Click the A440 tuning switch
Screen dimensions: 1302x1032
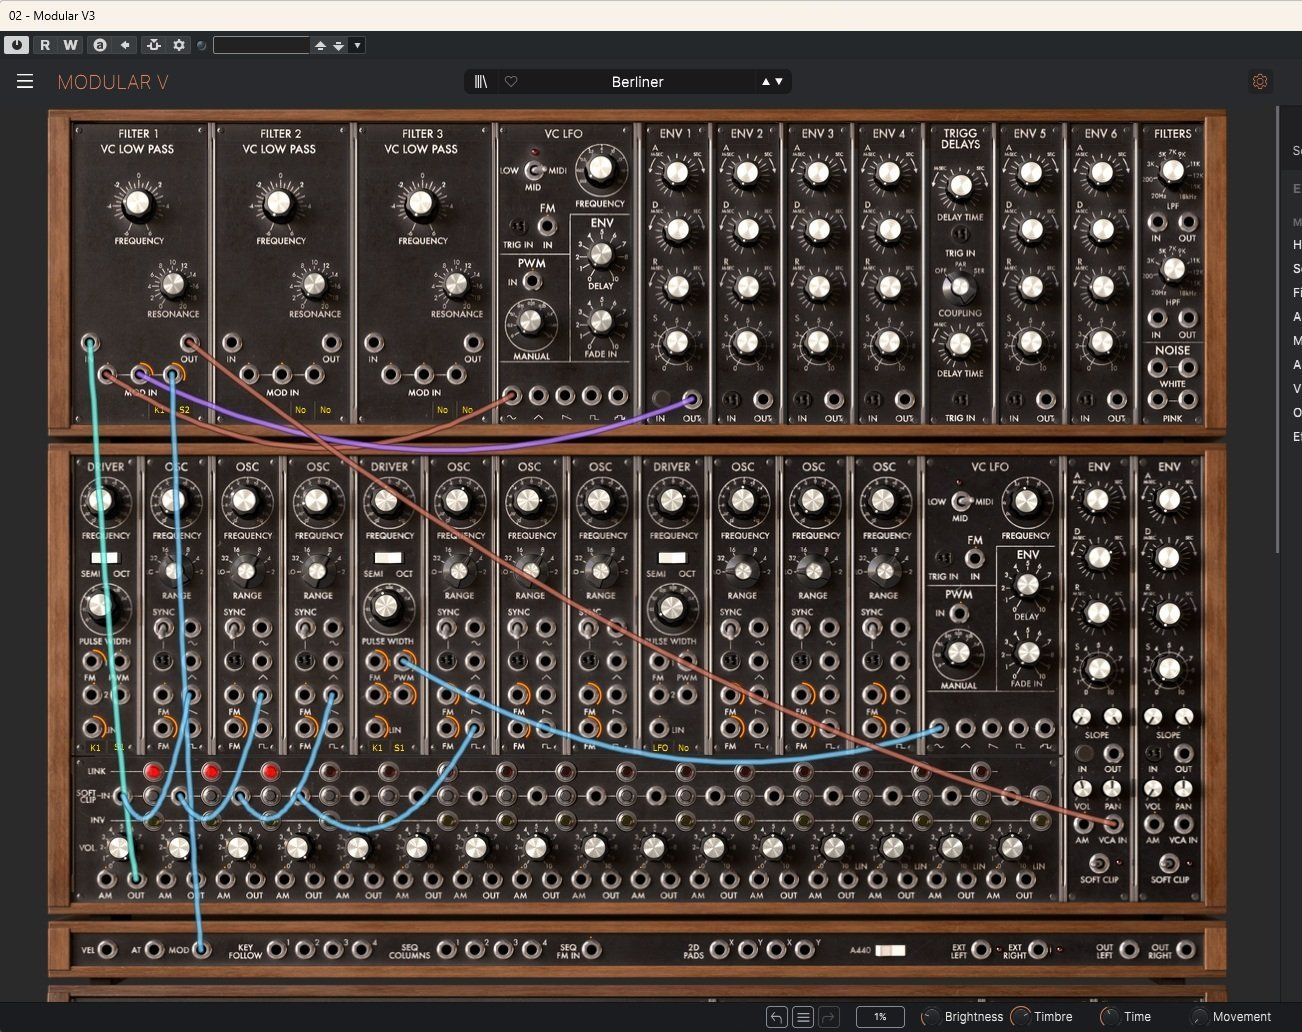pyautogui.click(x=891, y=951)
